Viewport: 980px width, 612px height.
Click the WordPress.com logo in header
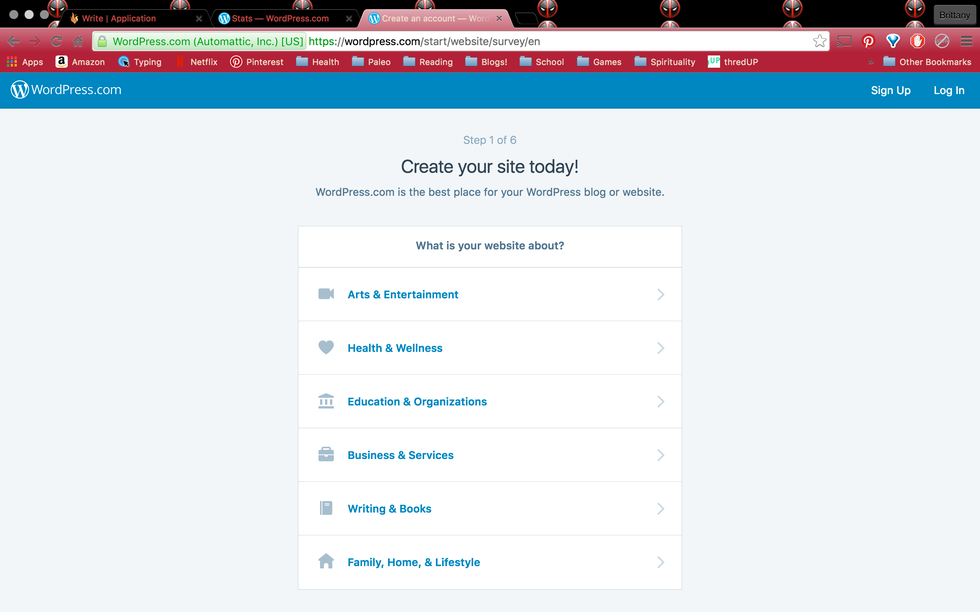point(66,90)
